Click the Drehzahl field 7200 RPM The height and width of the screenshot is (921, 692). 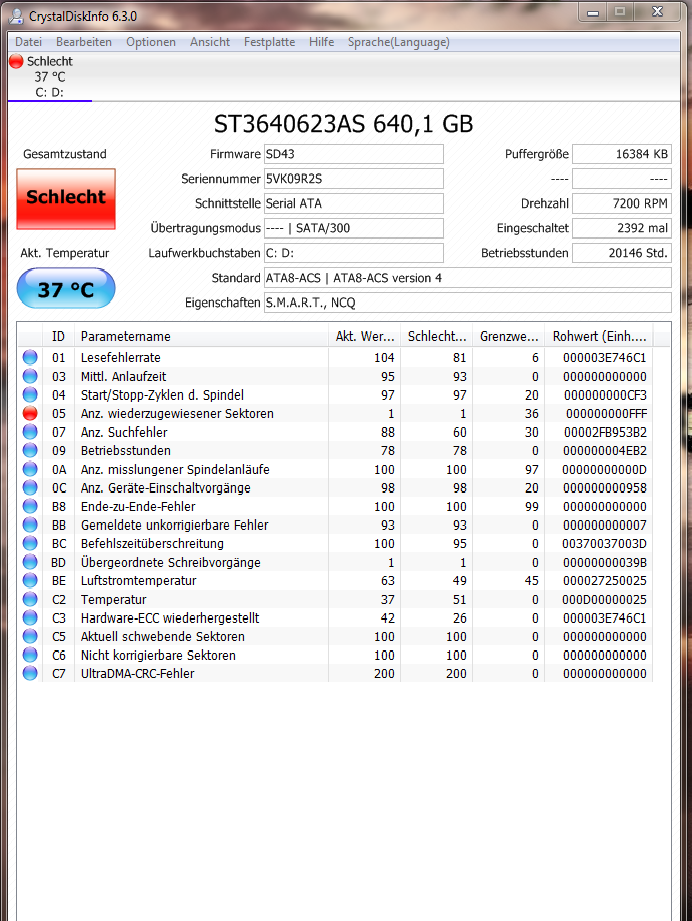click(622, 203)
